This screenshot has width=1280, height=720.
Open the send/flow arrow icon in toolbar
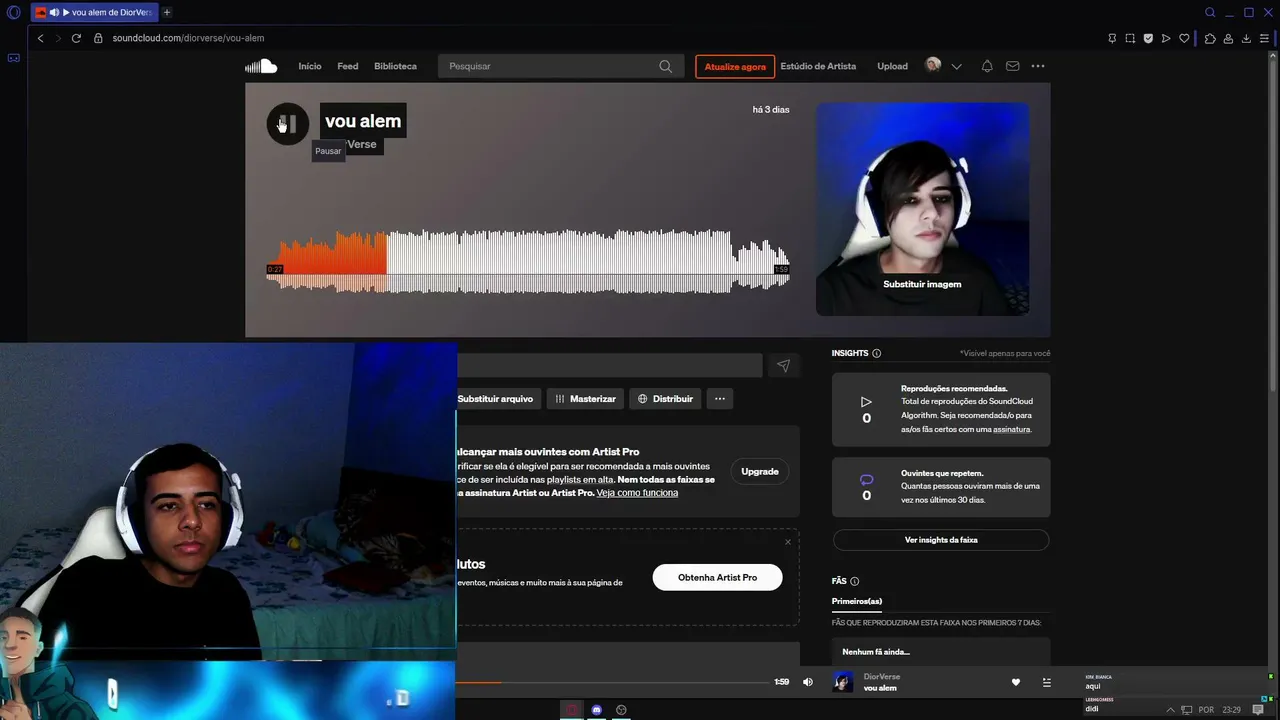[1166, 38]
